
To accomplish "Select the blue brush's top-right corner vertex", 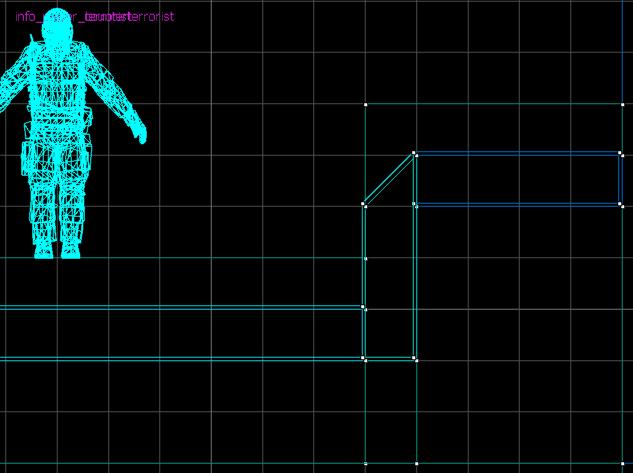I will 621,154.
